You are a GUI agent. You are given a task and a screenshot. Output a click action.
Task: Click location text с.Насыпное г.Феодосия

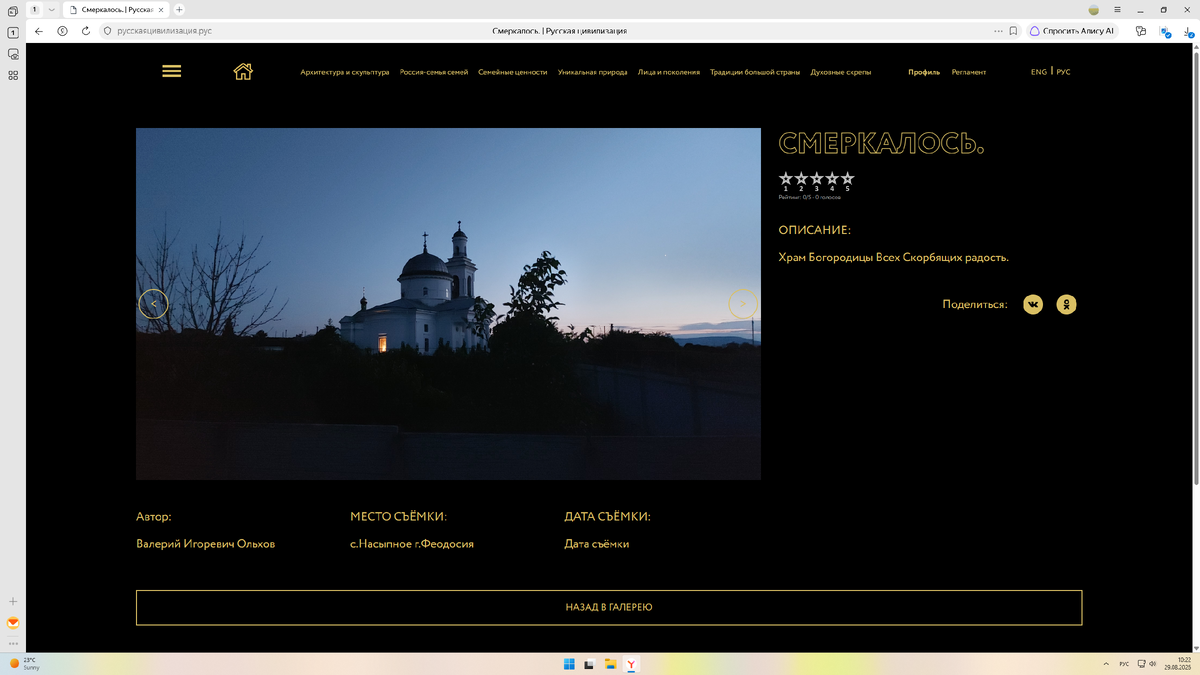click(412, 544)
